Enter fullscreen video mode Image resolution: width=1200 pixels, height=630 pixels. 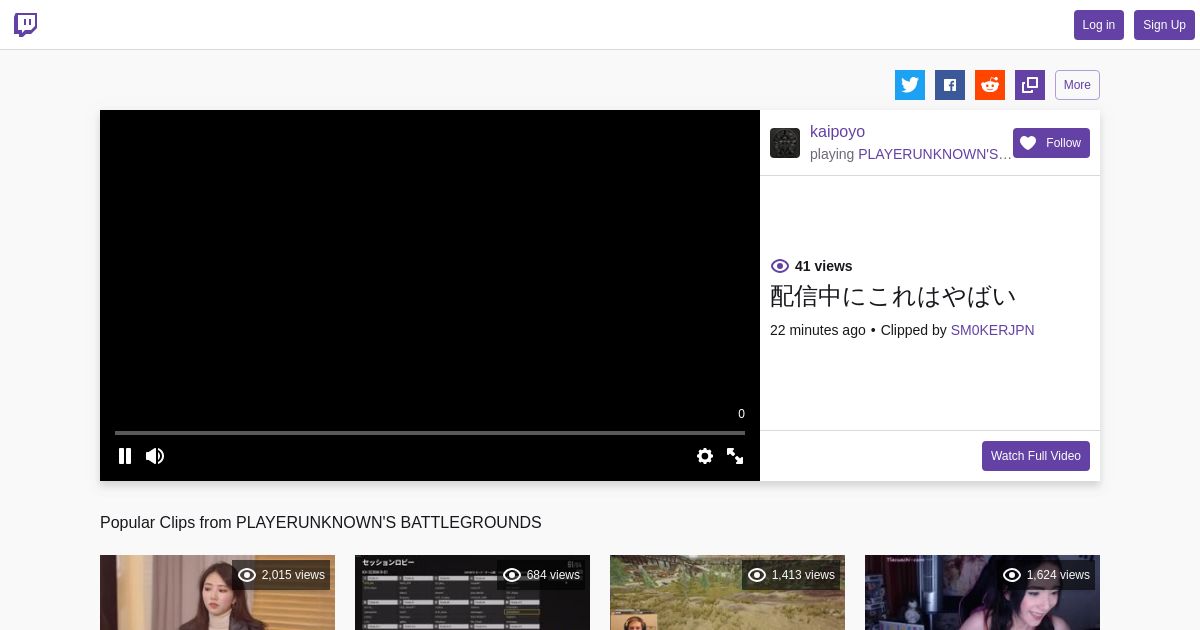point(735,456)
